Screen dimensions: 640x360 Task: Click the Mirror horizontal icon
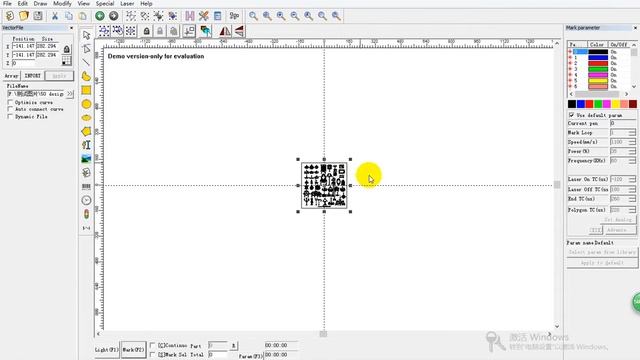point(225,31)
